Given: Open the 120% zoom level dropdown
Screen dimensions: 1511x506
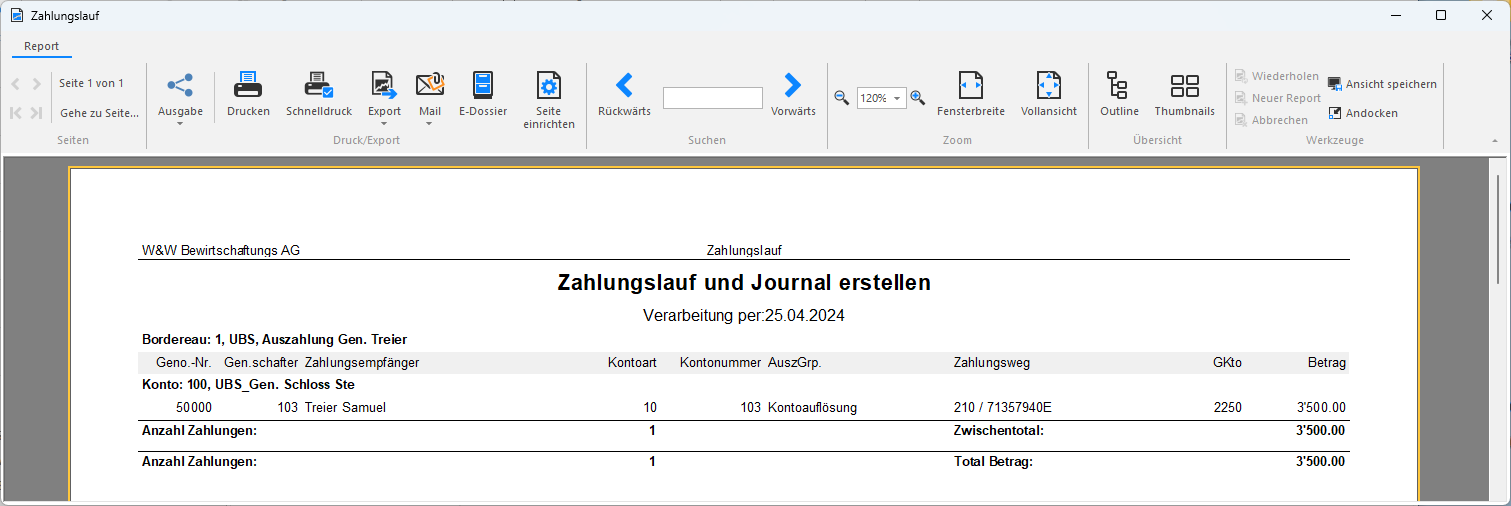Looking at the screenshot, I should pos(897,98).
